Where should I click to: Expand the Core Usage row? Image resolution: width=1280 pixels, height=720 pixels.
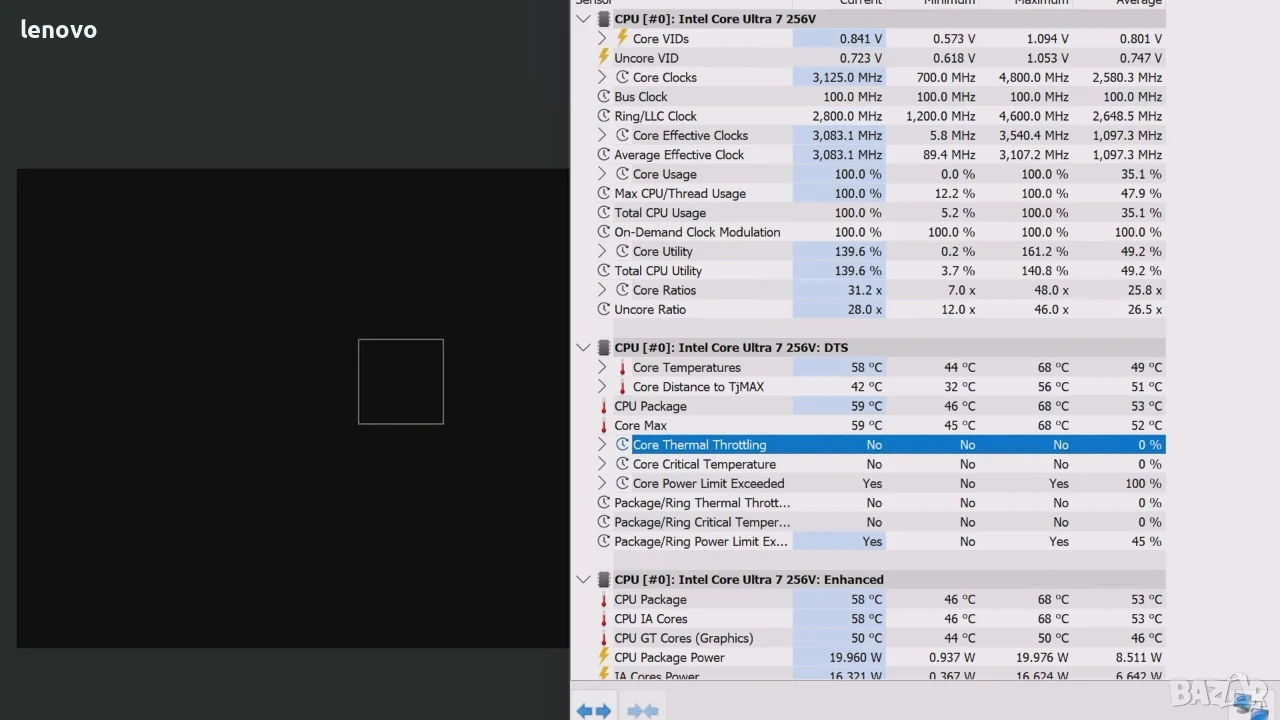tap(602, 174)
